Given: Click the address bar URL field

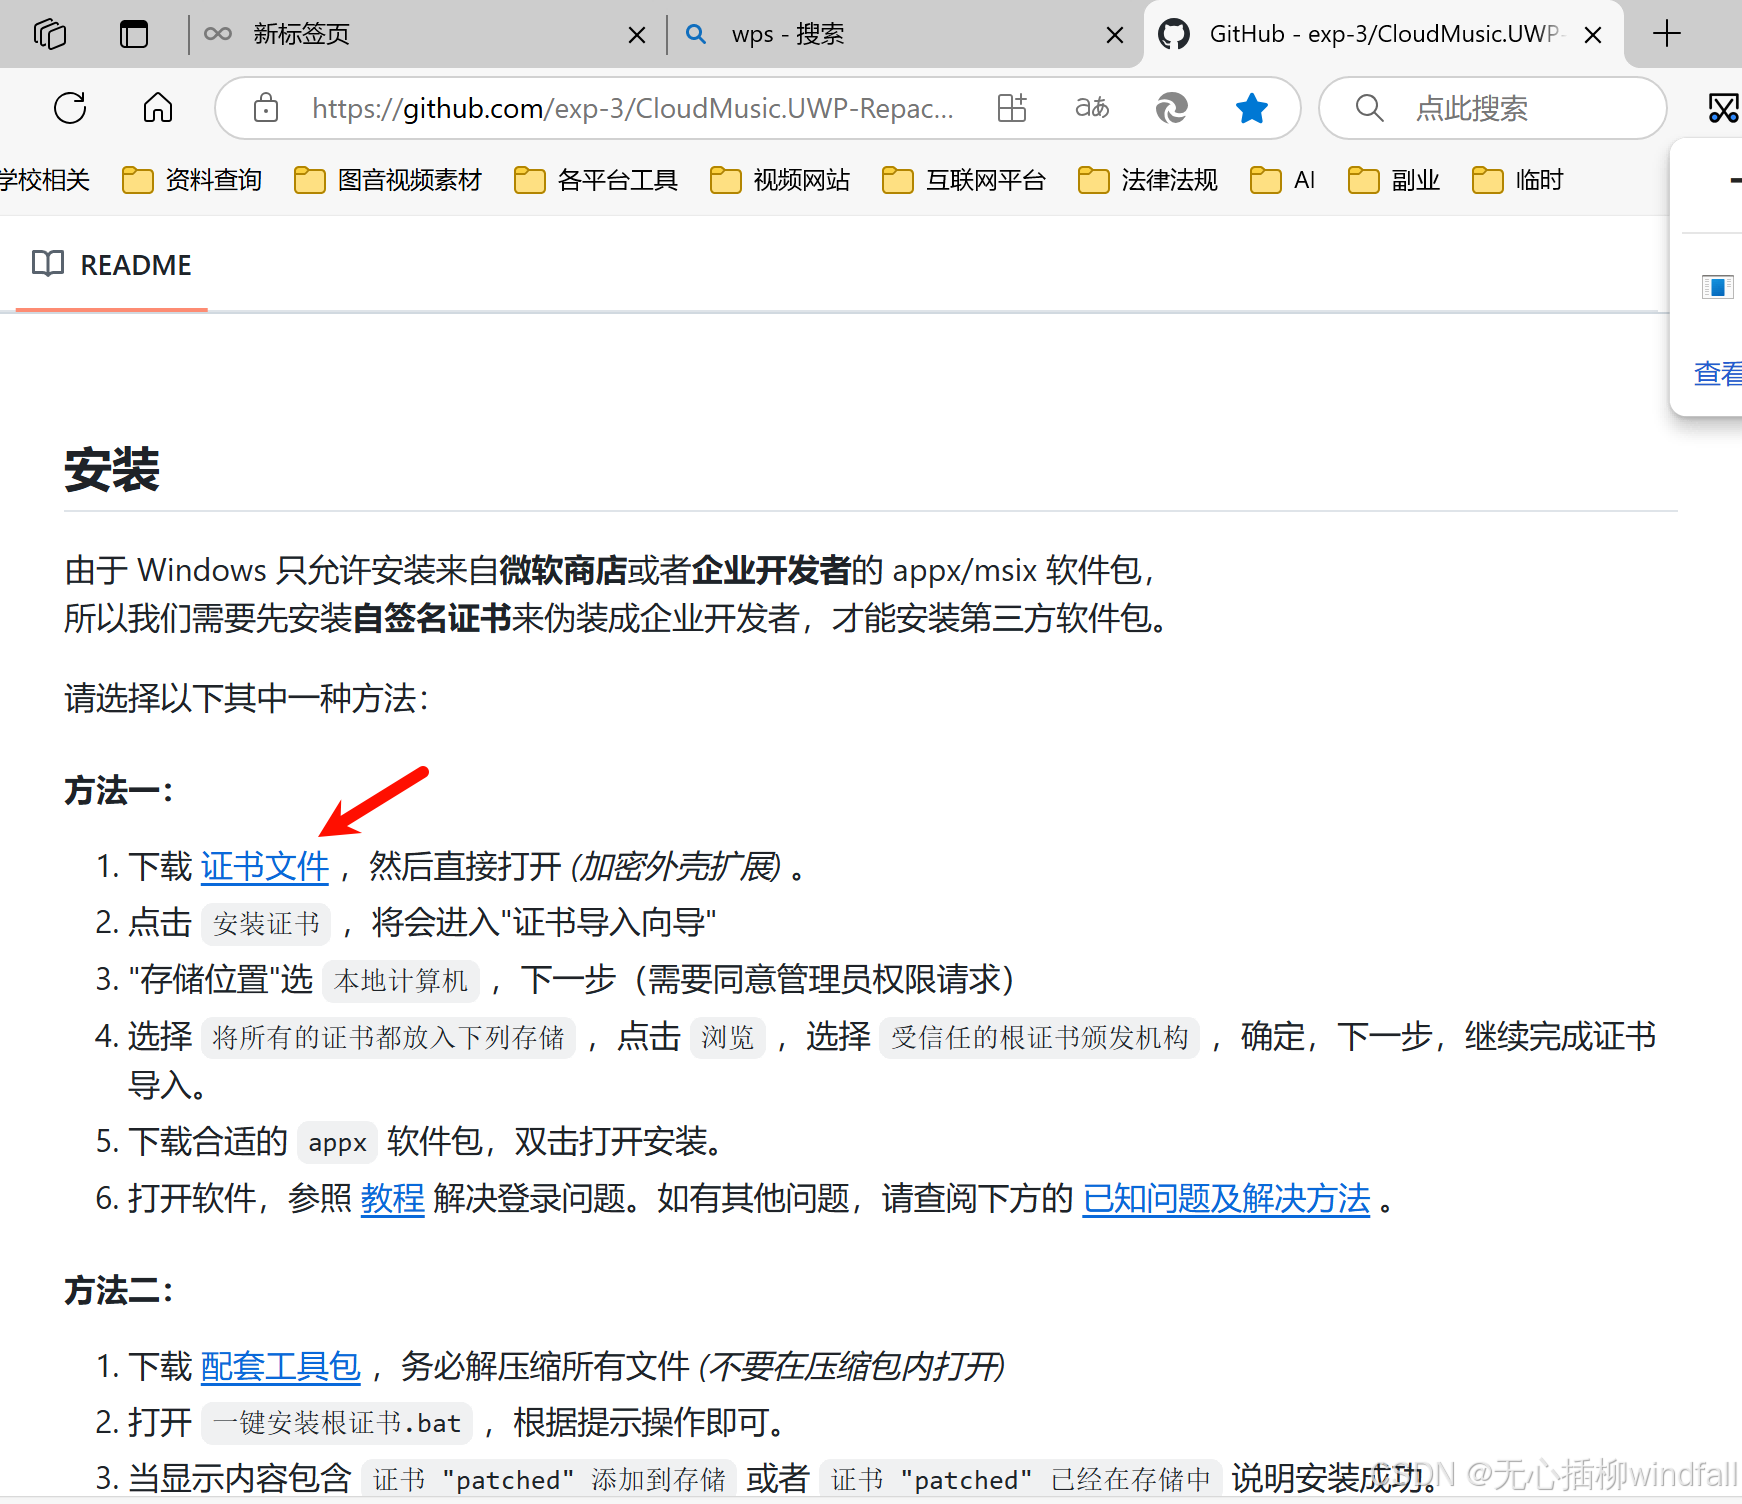Looking at the screenshot, I should tap(632, 108).
